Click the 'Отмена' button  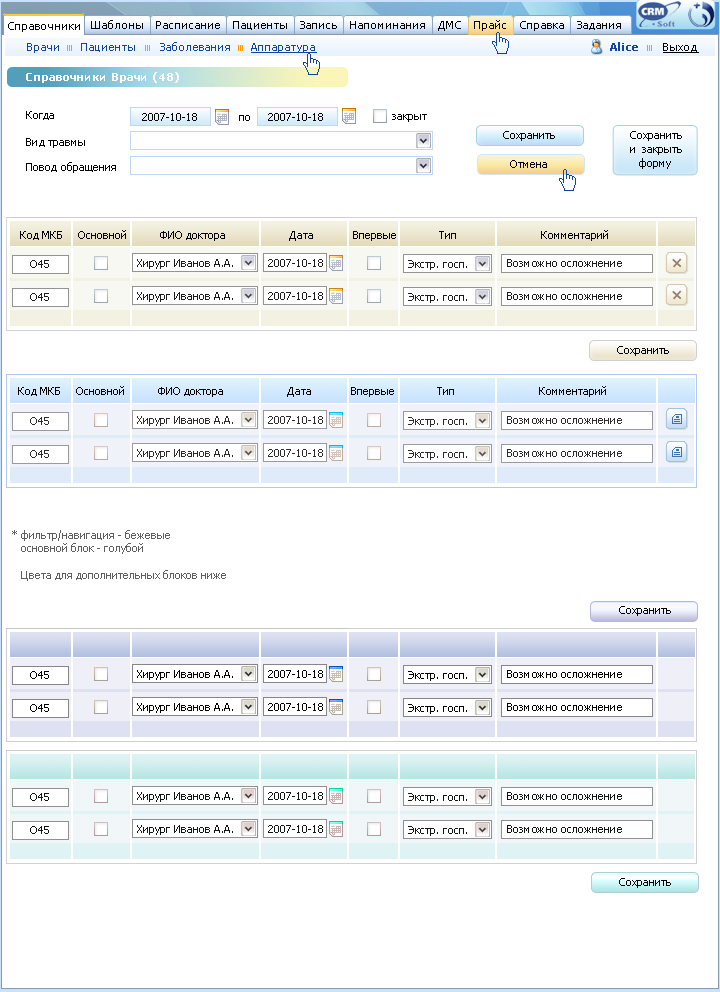(x=530, y=164)
